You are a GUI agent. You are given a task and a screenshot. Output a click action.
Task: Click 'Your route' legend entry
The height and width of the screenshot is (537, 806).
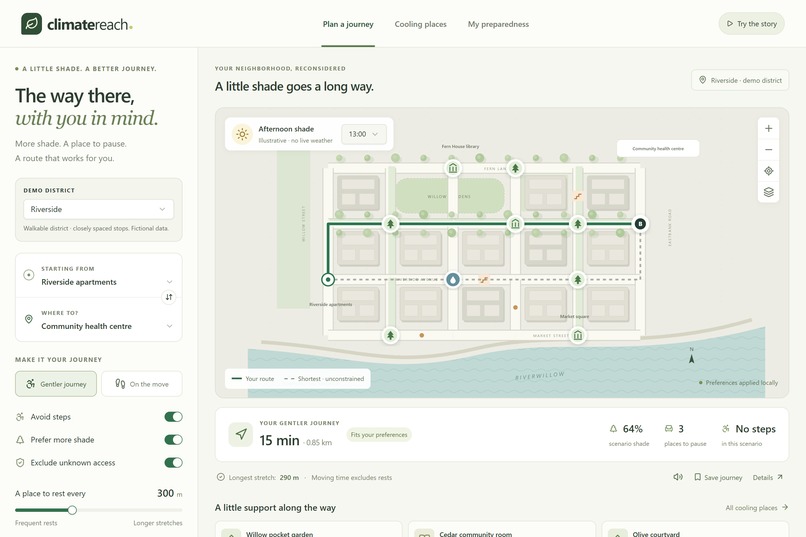[253, 379]
